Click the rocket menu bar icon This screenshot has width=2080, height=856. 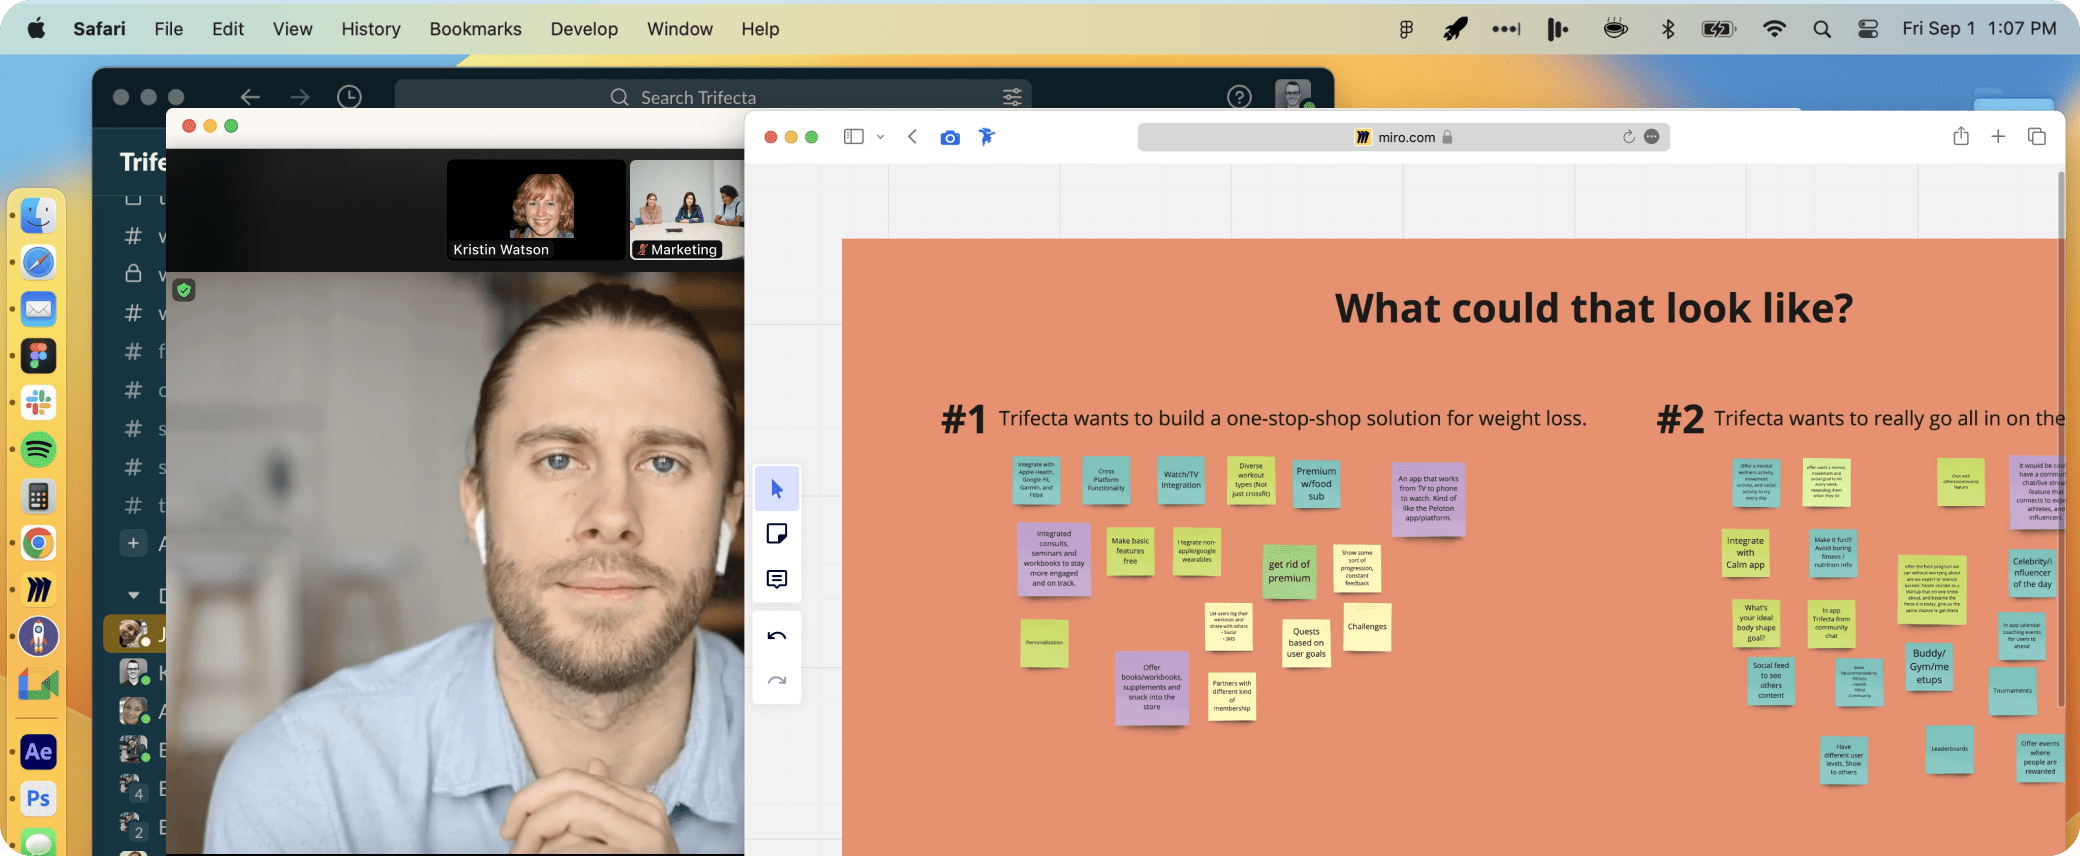[x=1455, y=29]
